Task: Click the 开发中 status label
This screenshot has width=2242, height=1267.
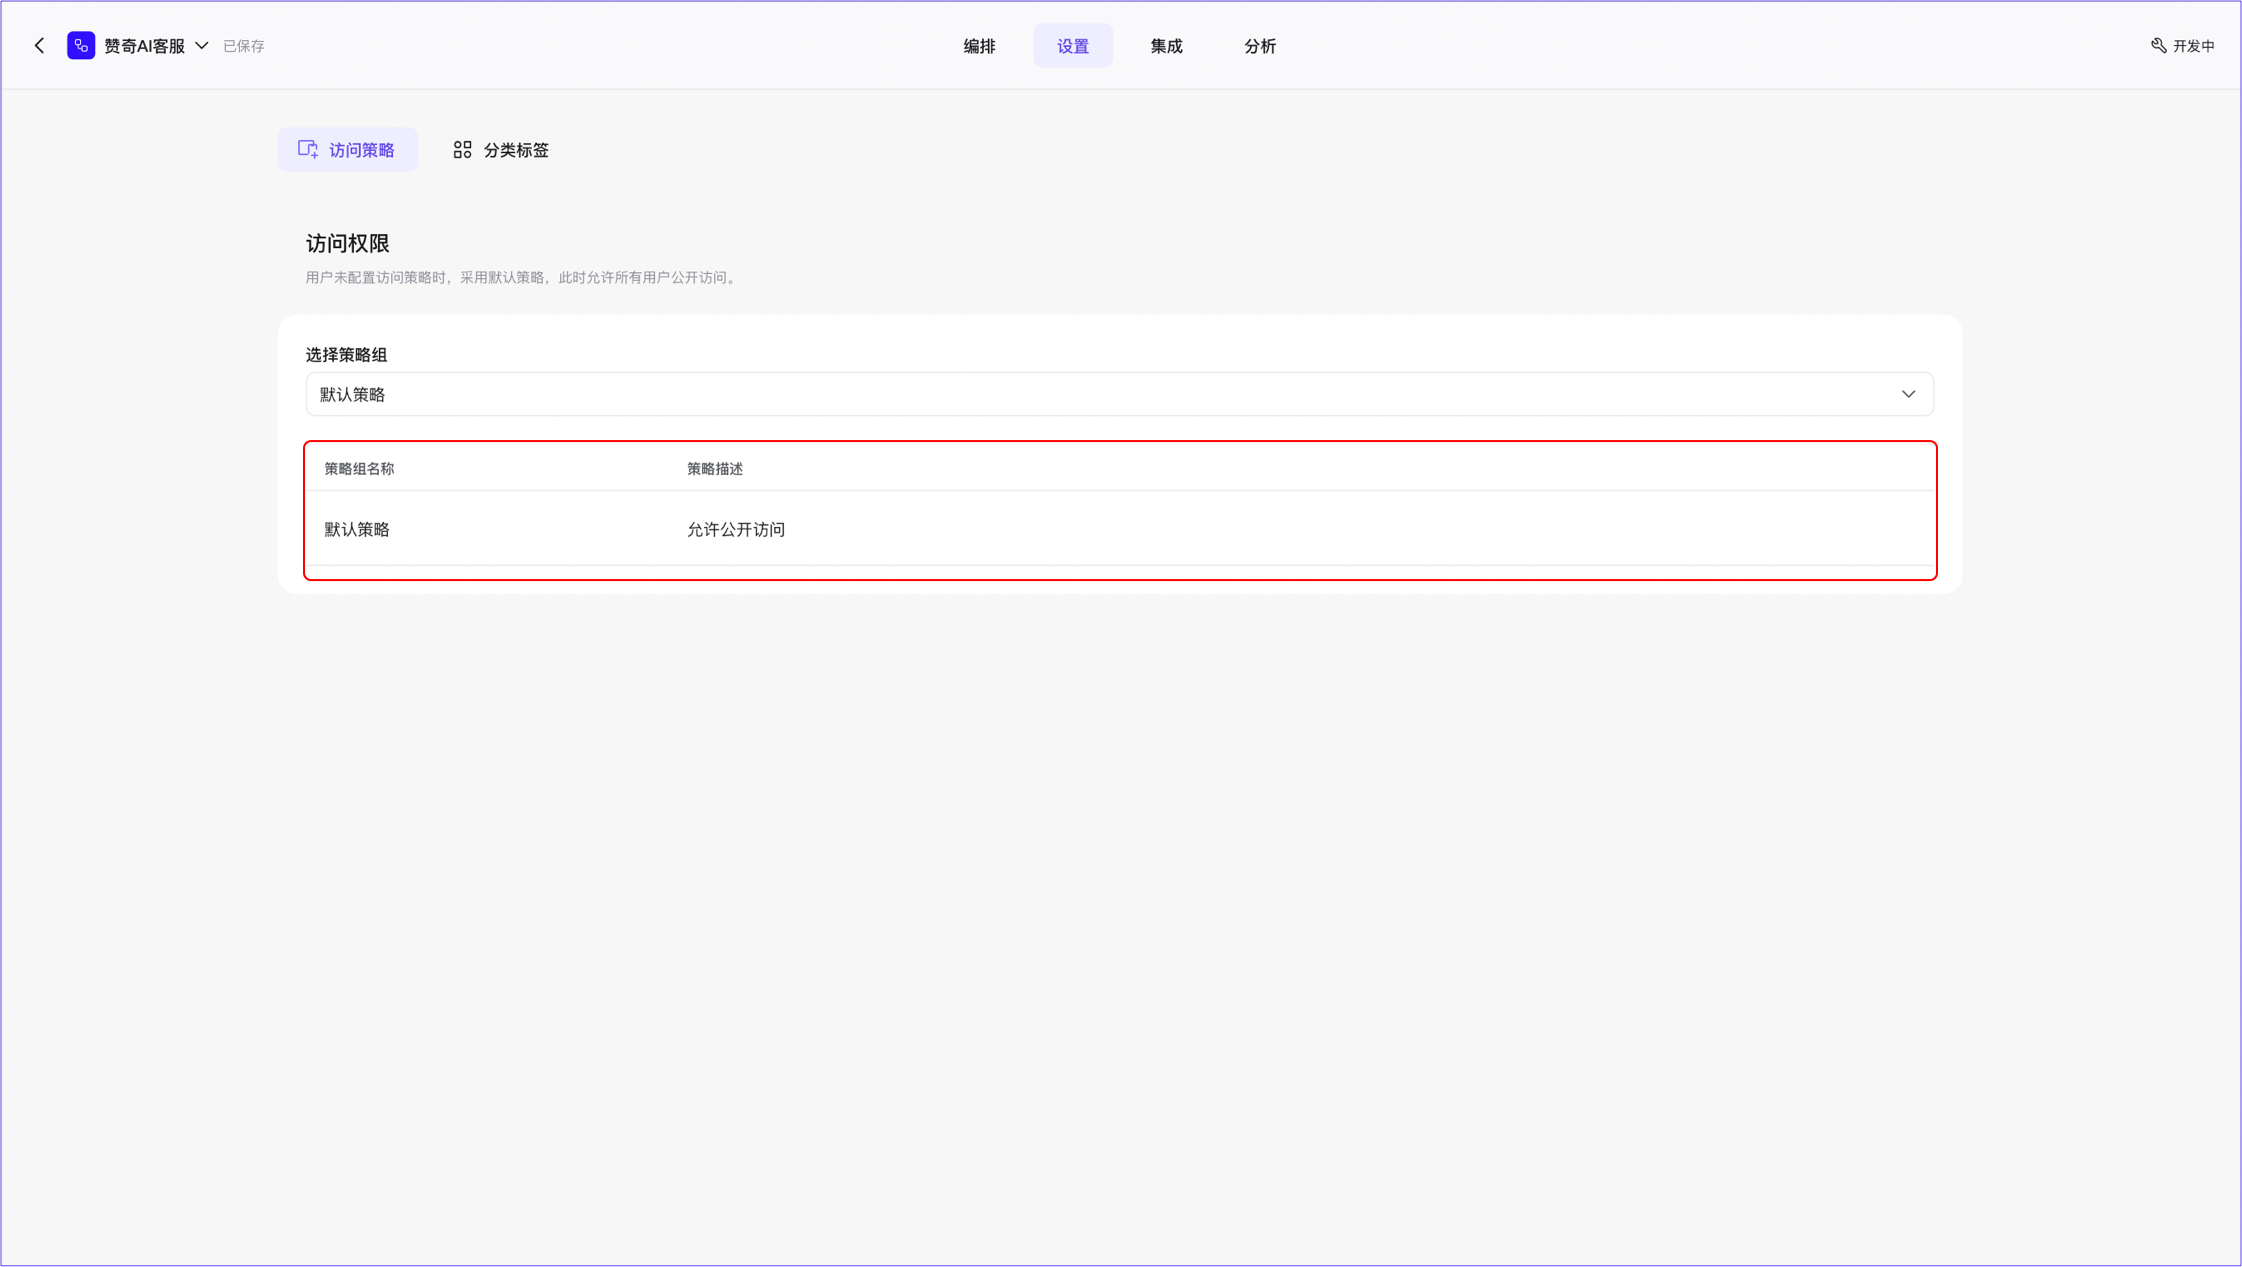Action: (2193, 46)
